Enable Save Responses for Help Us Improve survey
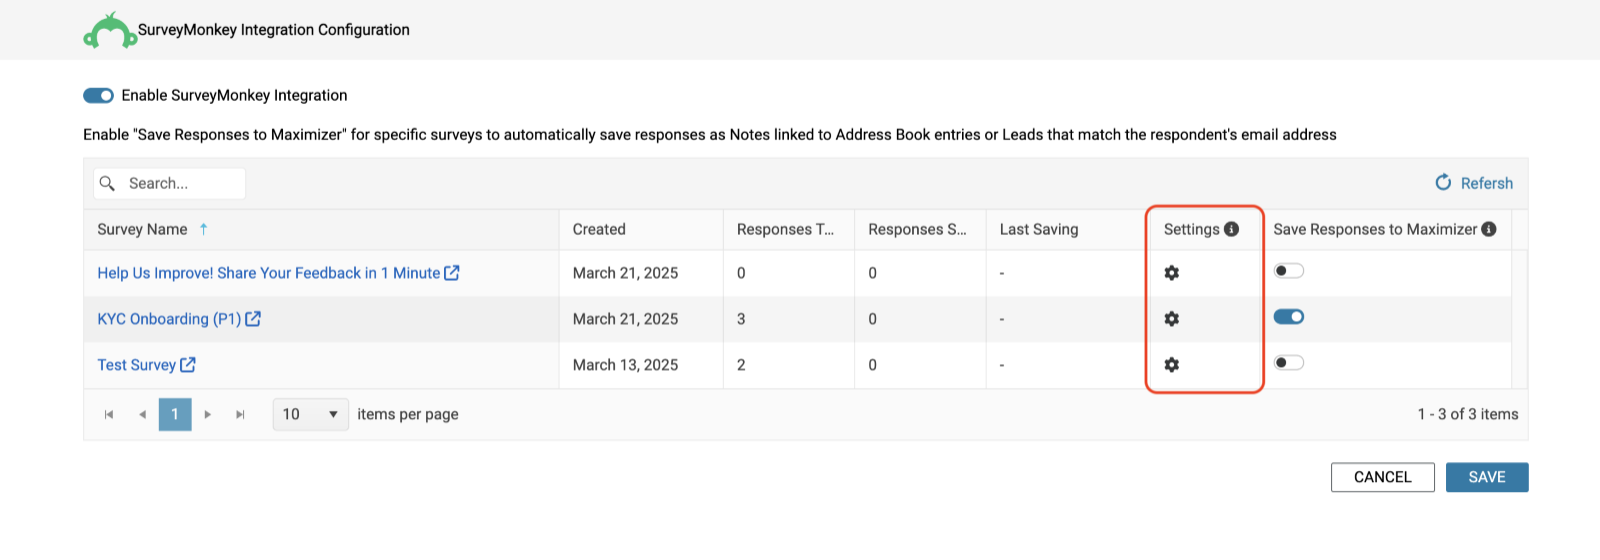This screenshot has width=1600, height=560. [x=1289, y=271]
